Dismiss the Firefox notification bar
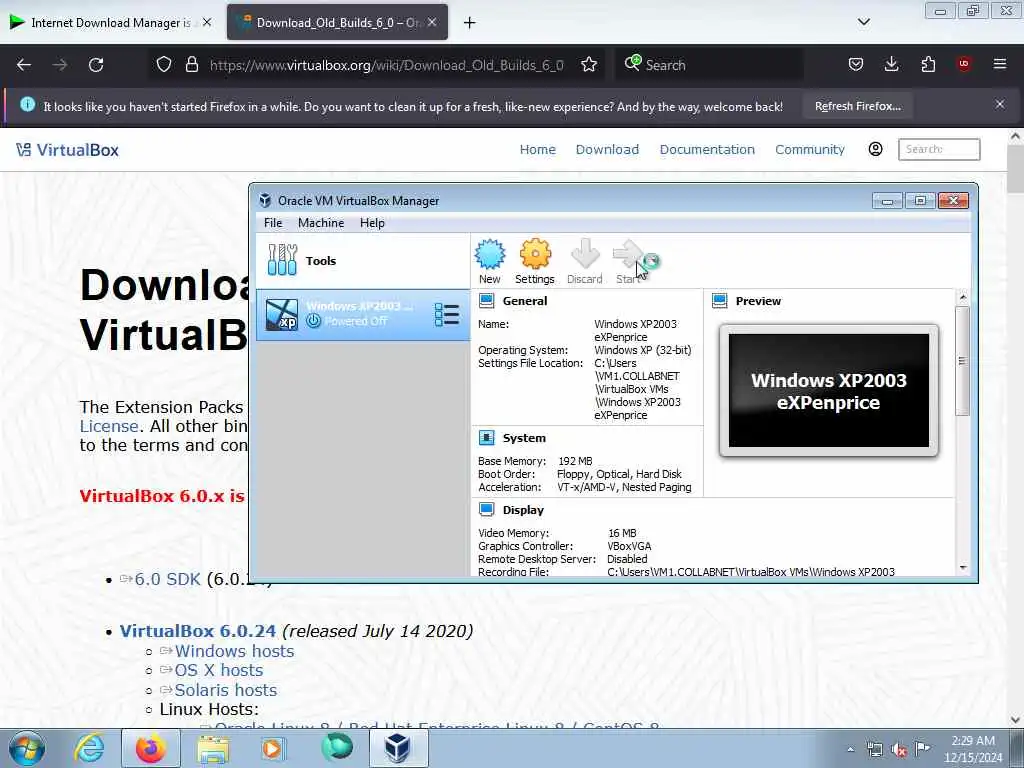 (x=1000, y=104)
